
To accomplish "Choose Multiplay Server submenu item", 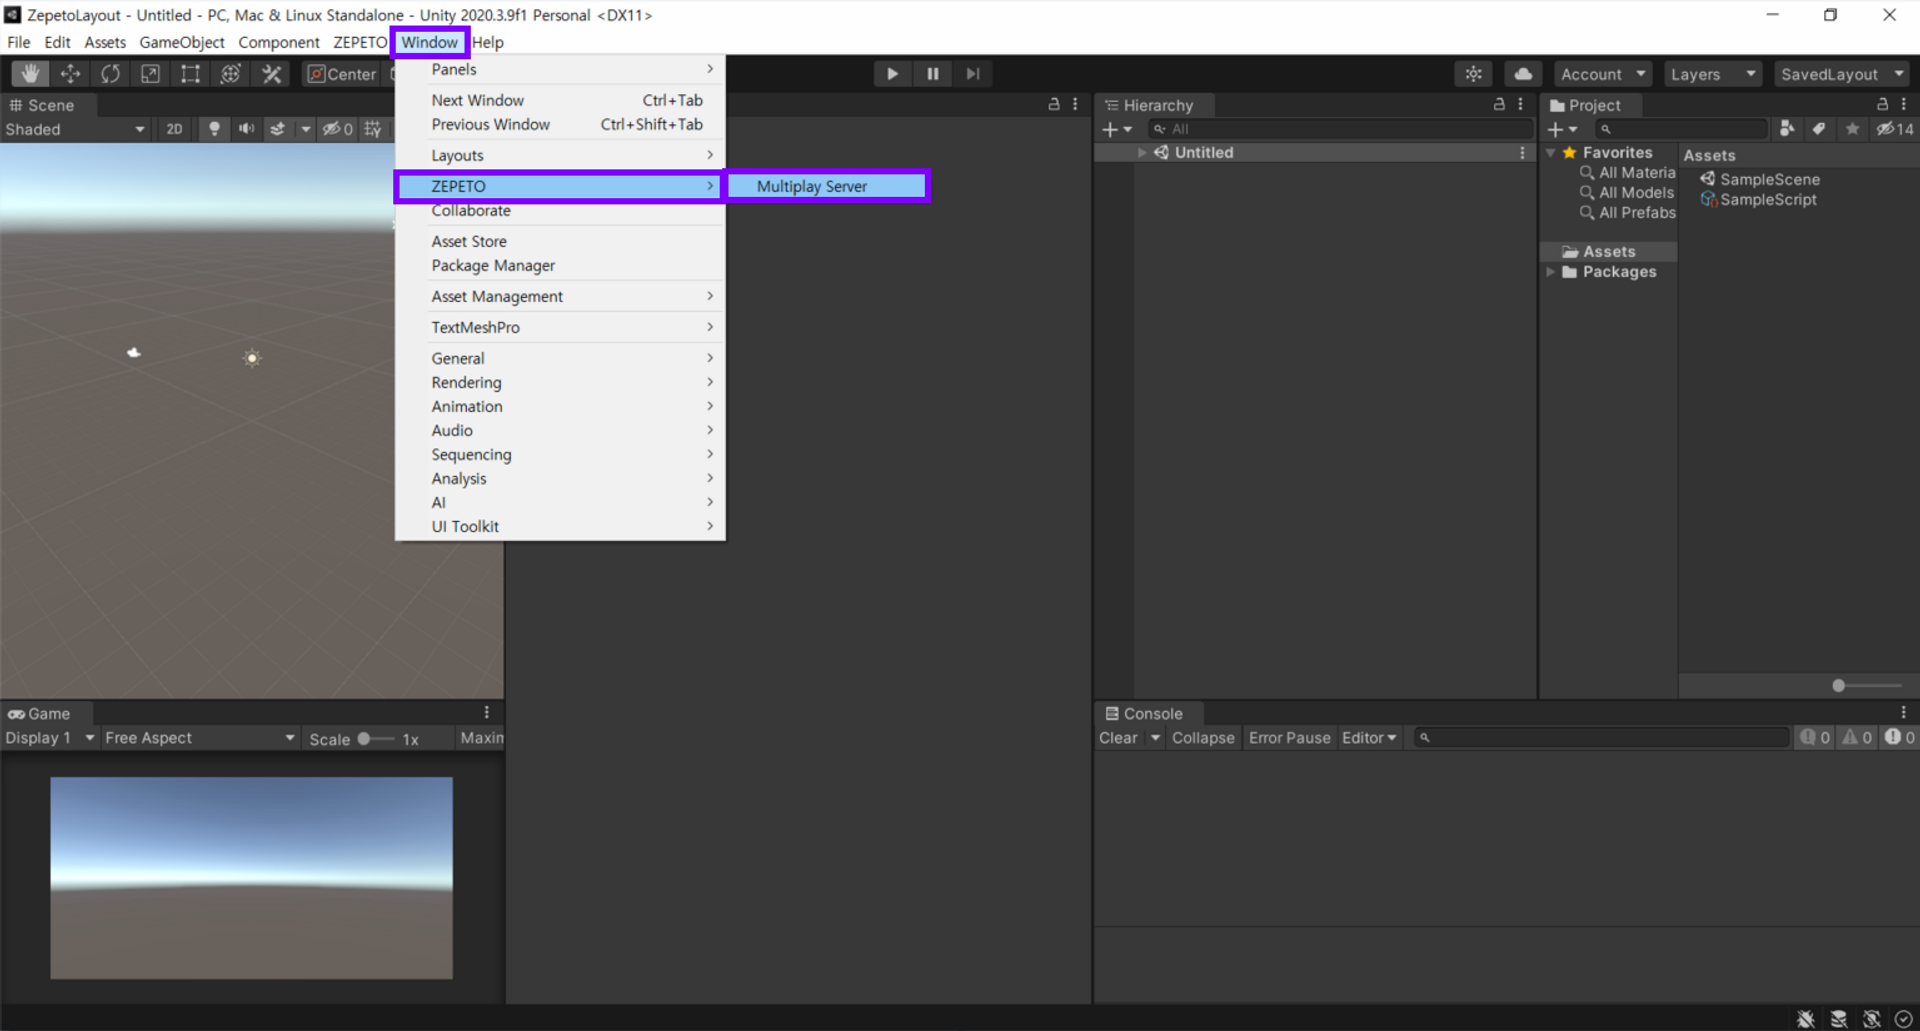I will tap(827, 186).
